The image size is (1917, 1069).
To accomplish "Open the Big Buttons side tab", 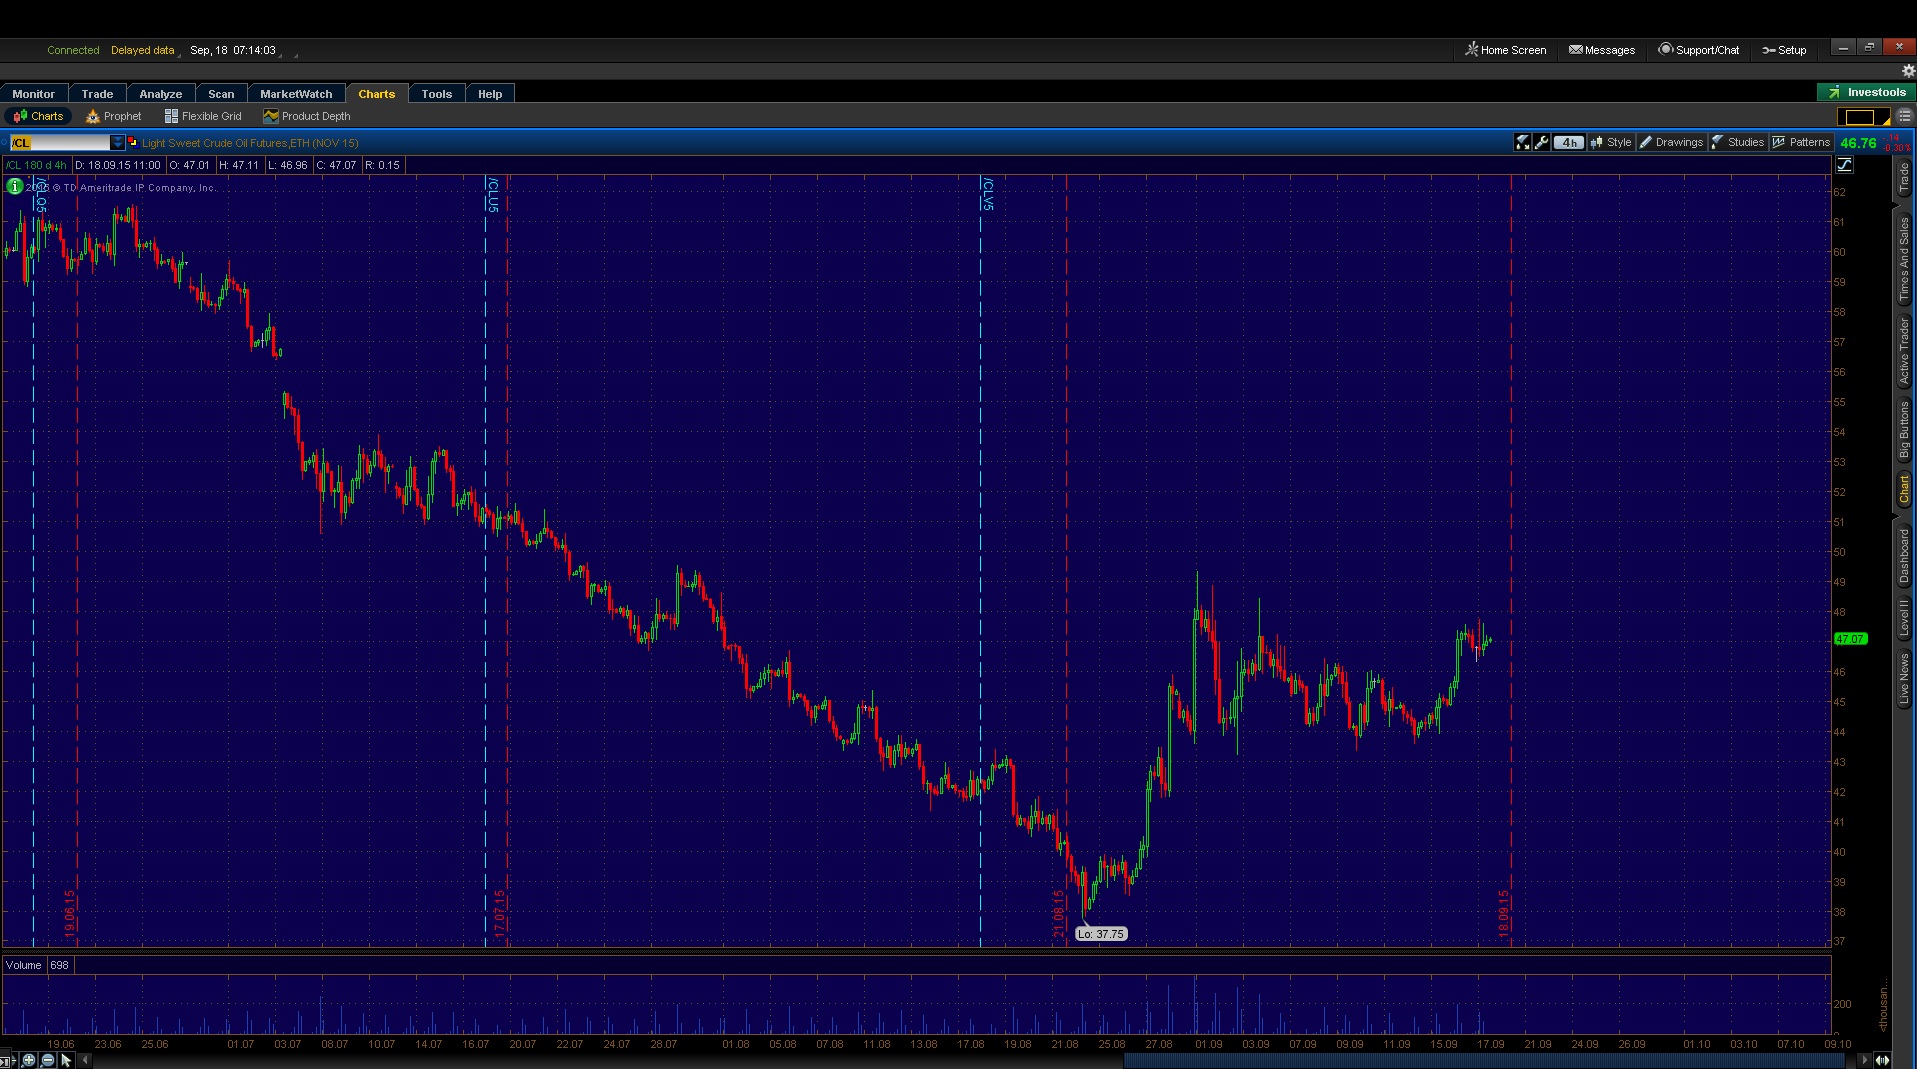I will click(1904, 430).
